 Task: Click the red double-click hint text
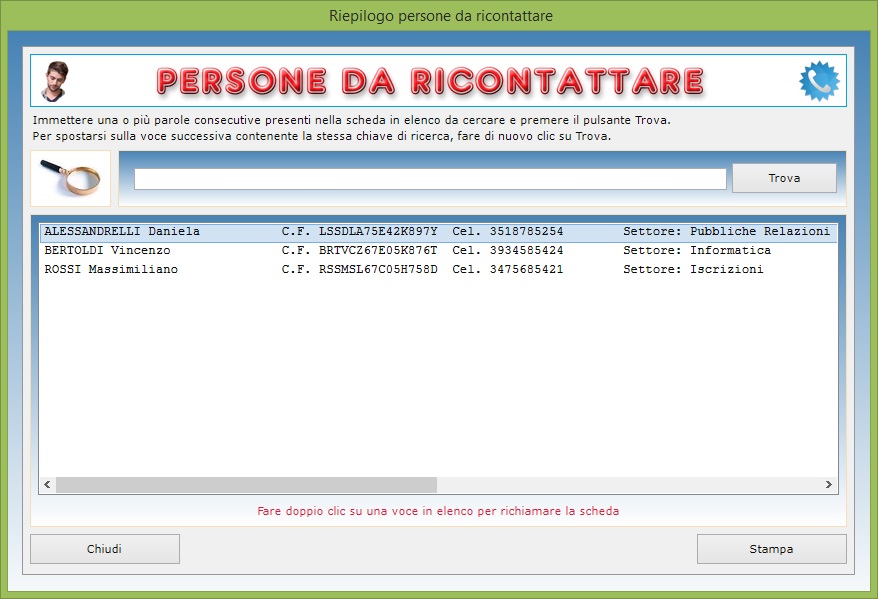click(438, 511)
